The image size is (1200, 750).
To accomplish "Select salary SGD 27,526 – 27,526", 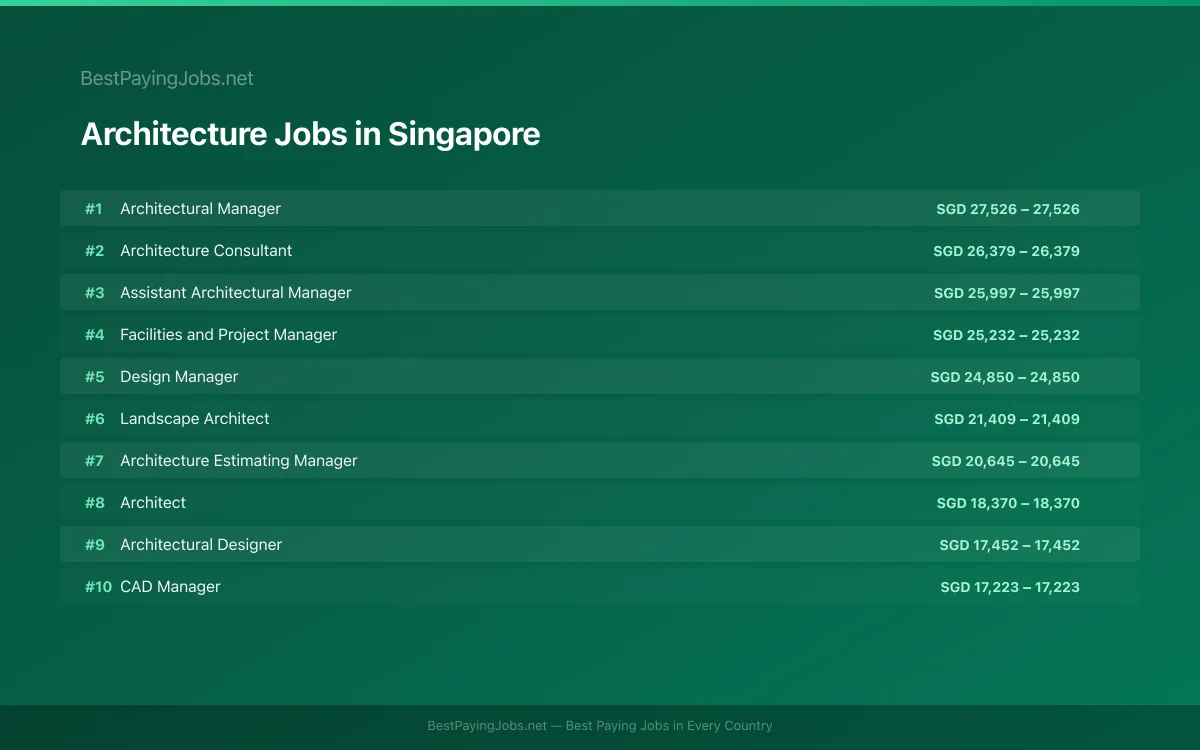I will click(x=1008, y=209).
